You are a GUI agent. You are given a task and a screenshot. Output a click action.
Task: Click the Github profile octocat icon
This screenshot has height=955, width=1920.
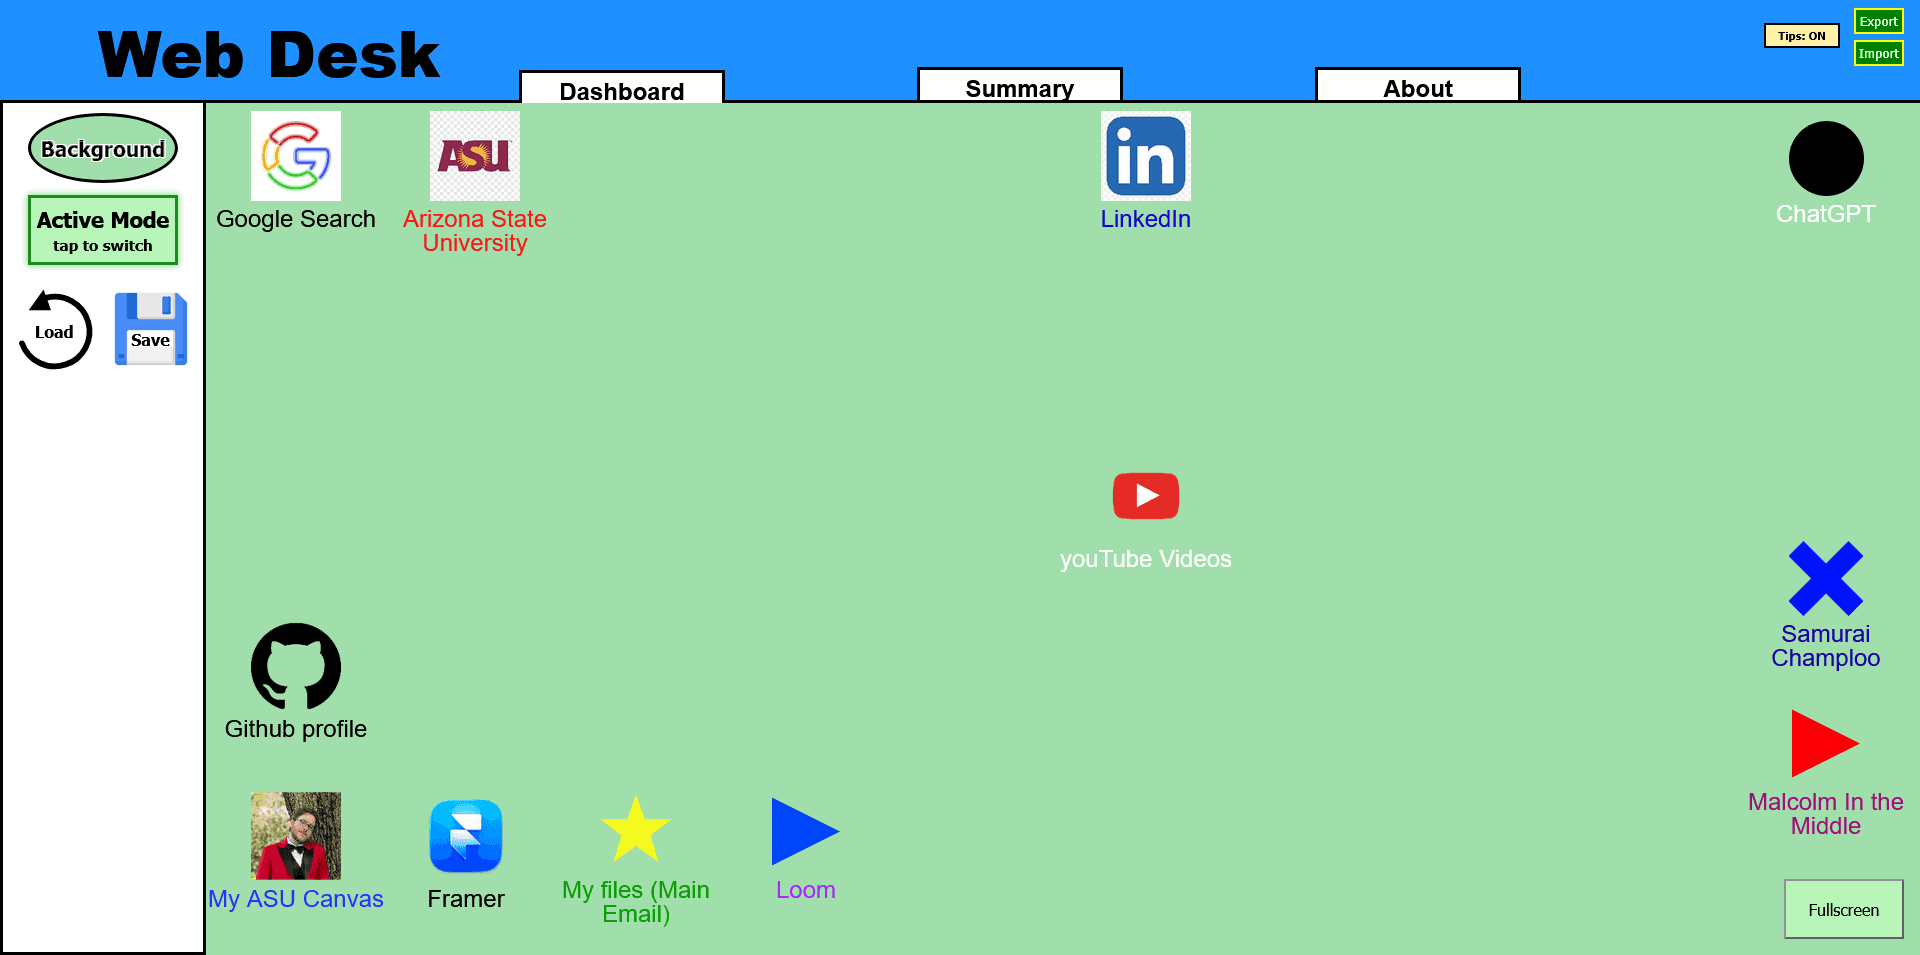click(296, 666)
